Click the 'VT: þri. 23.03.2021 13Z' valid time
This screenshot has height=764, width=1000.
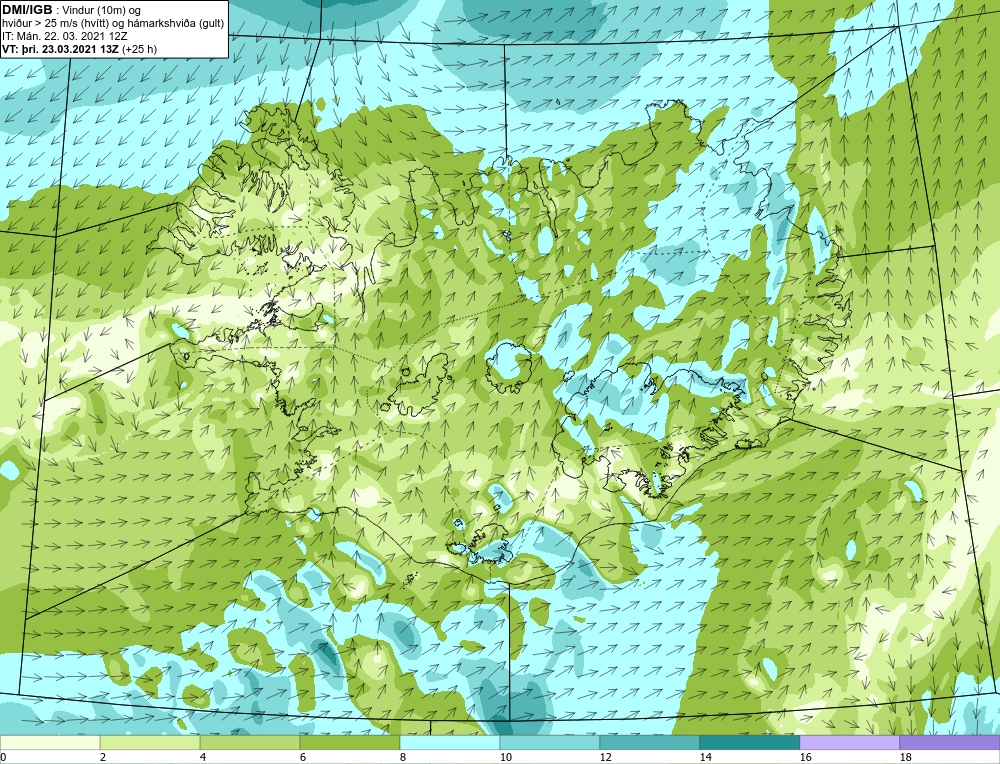(60, 49)
